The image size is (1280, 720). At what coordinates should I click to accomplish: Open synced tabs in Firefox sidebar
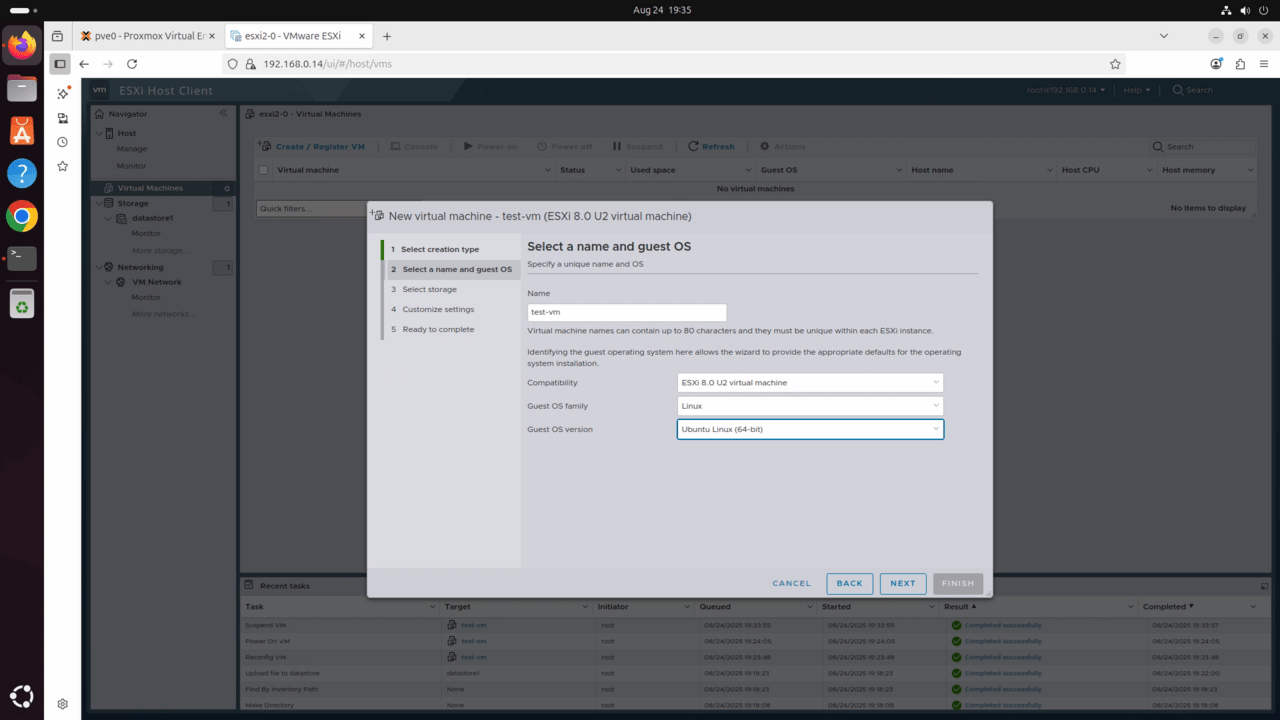pos(62,118)
